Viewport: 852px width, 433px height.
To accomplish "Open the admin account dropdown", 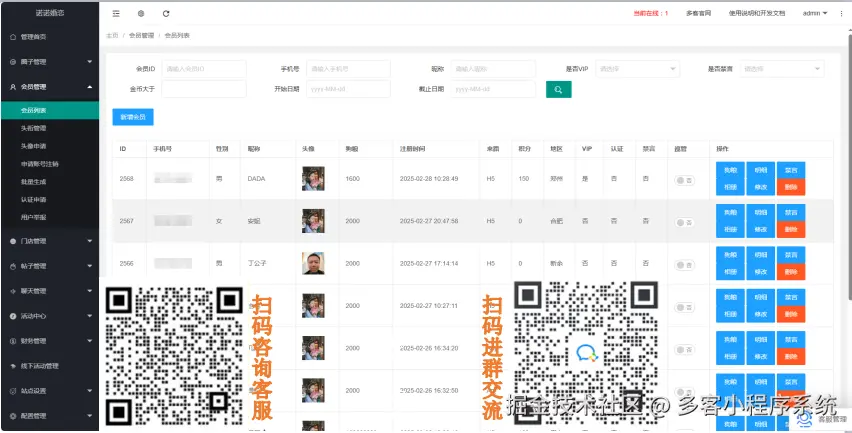I will point(815,14).
